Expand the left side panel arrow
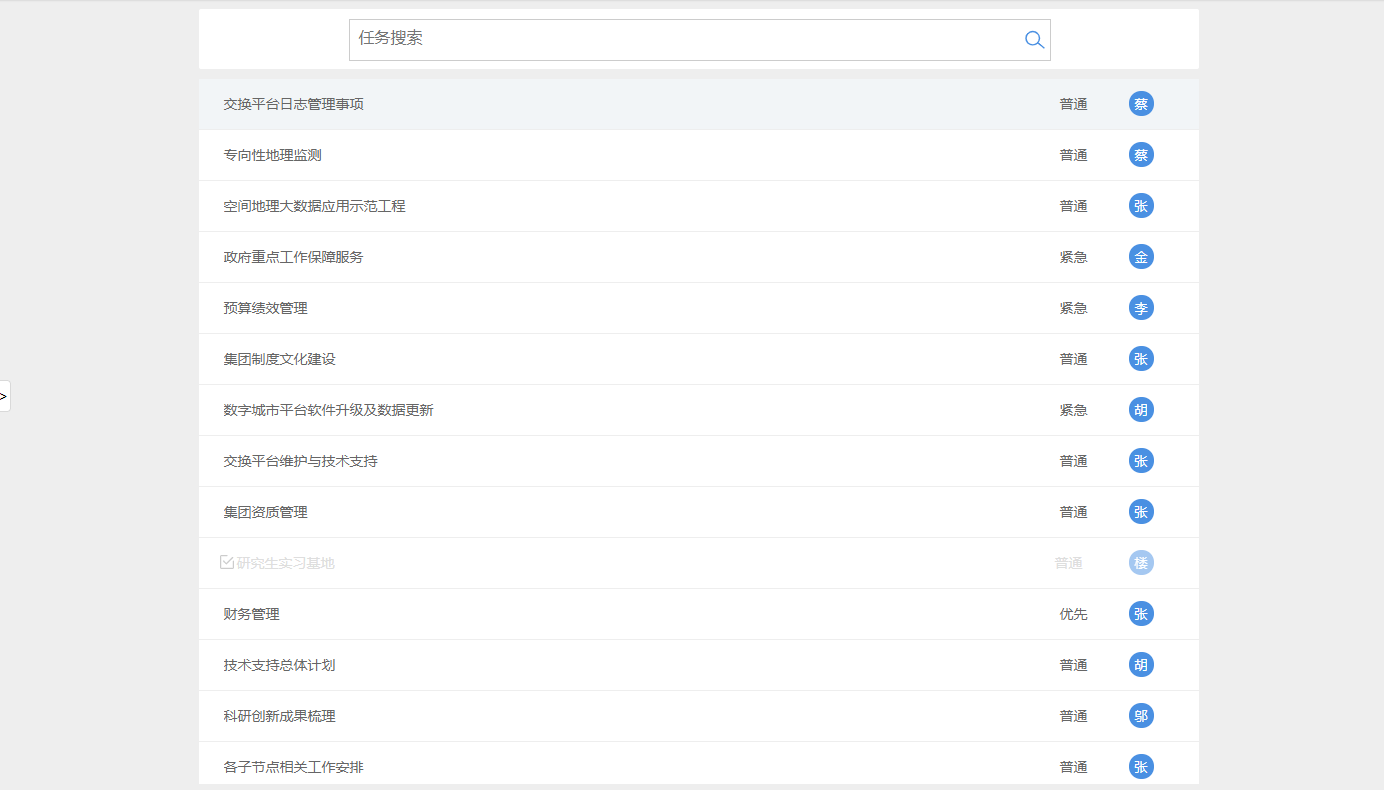The height and width of the screenshot is (790, 1384). 4,396
